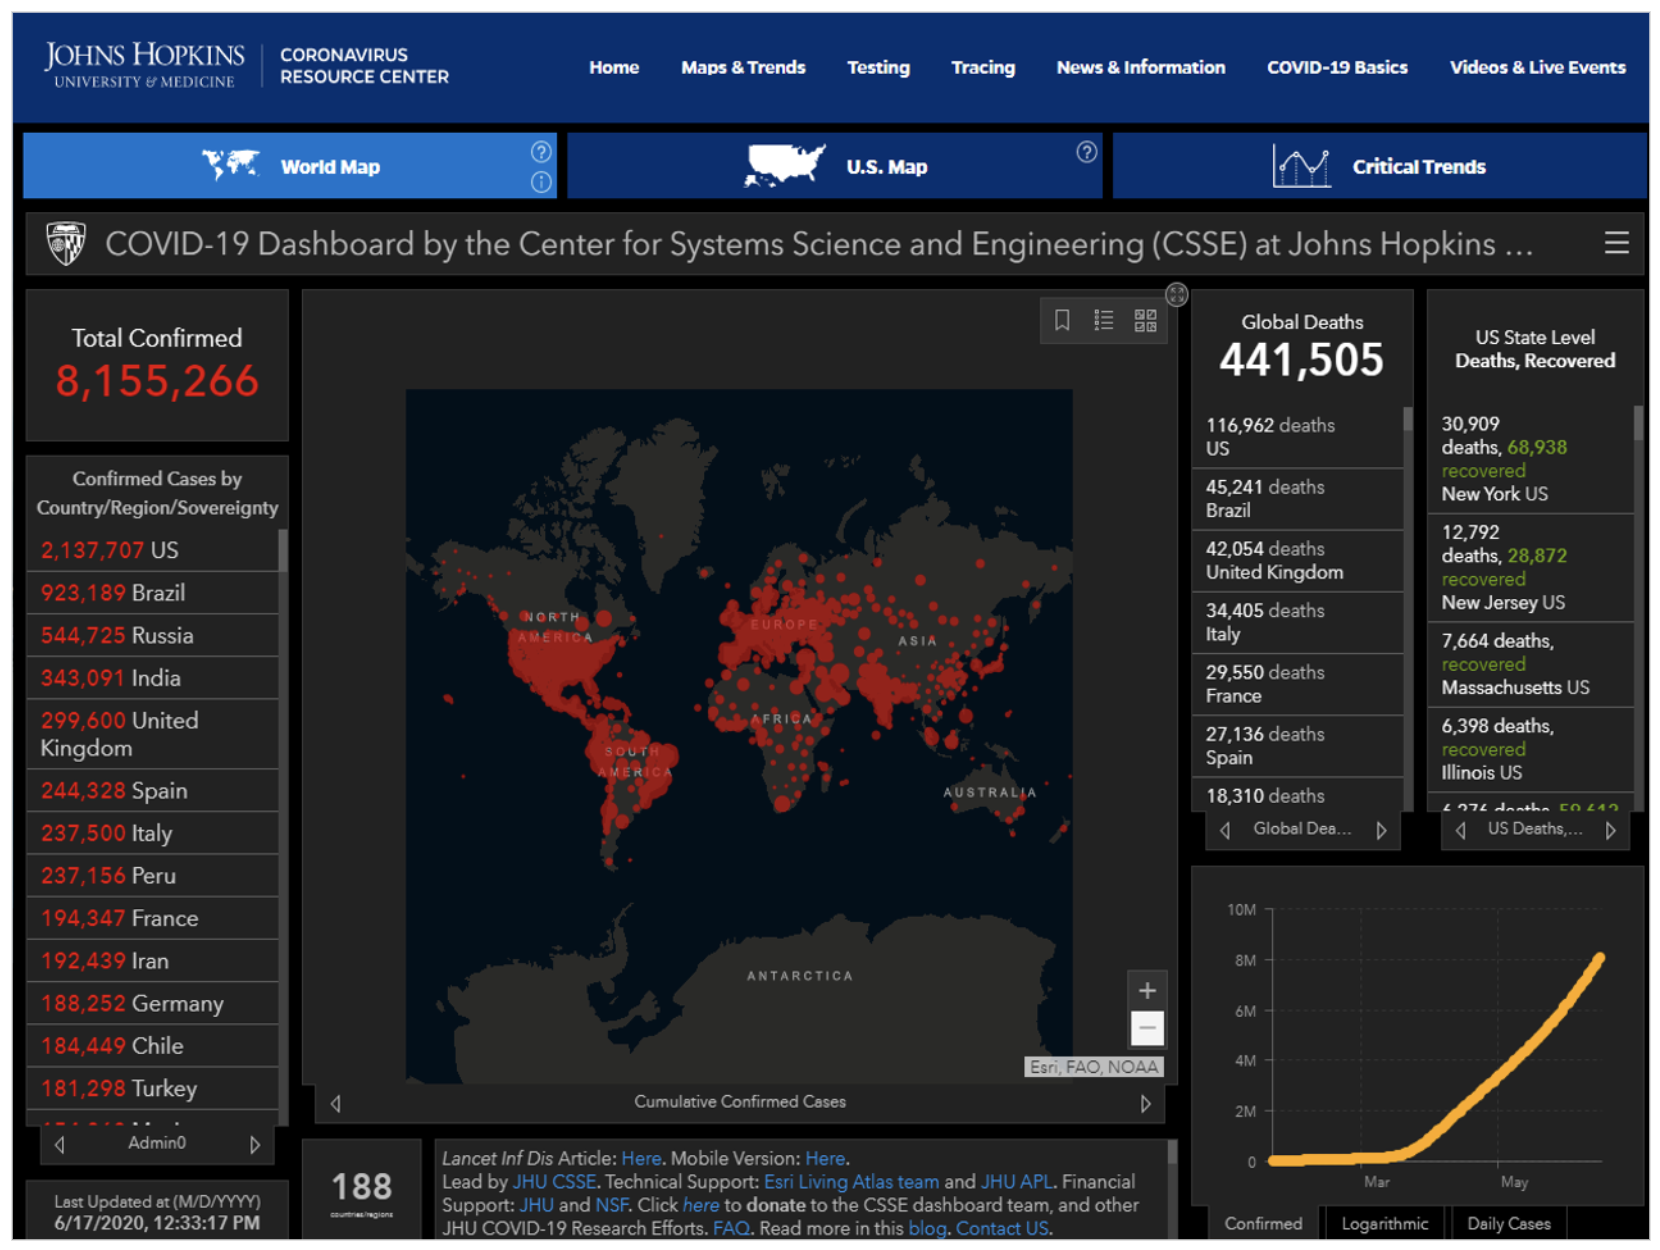Open the Lancet article 'Here' link
The height and width of the screenshot is (1250, 1660).
coord(641,1158)
